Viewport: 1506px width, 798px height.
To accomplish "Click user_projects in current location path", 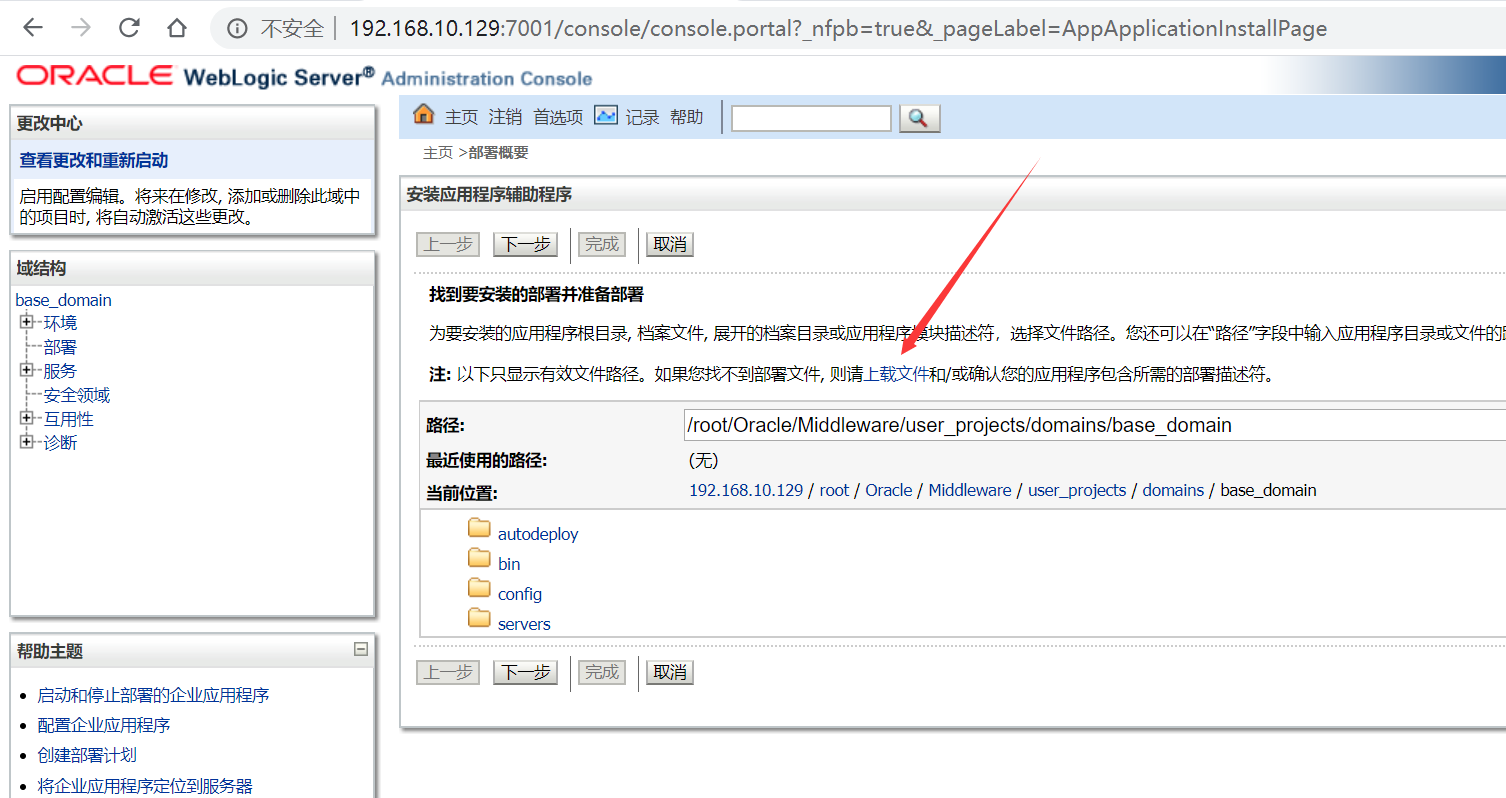I will (x=1077, y=490).
